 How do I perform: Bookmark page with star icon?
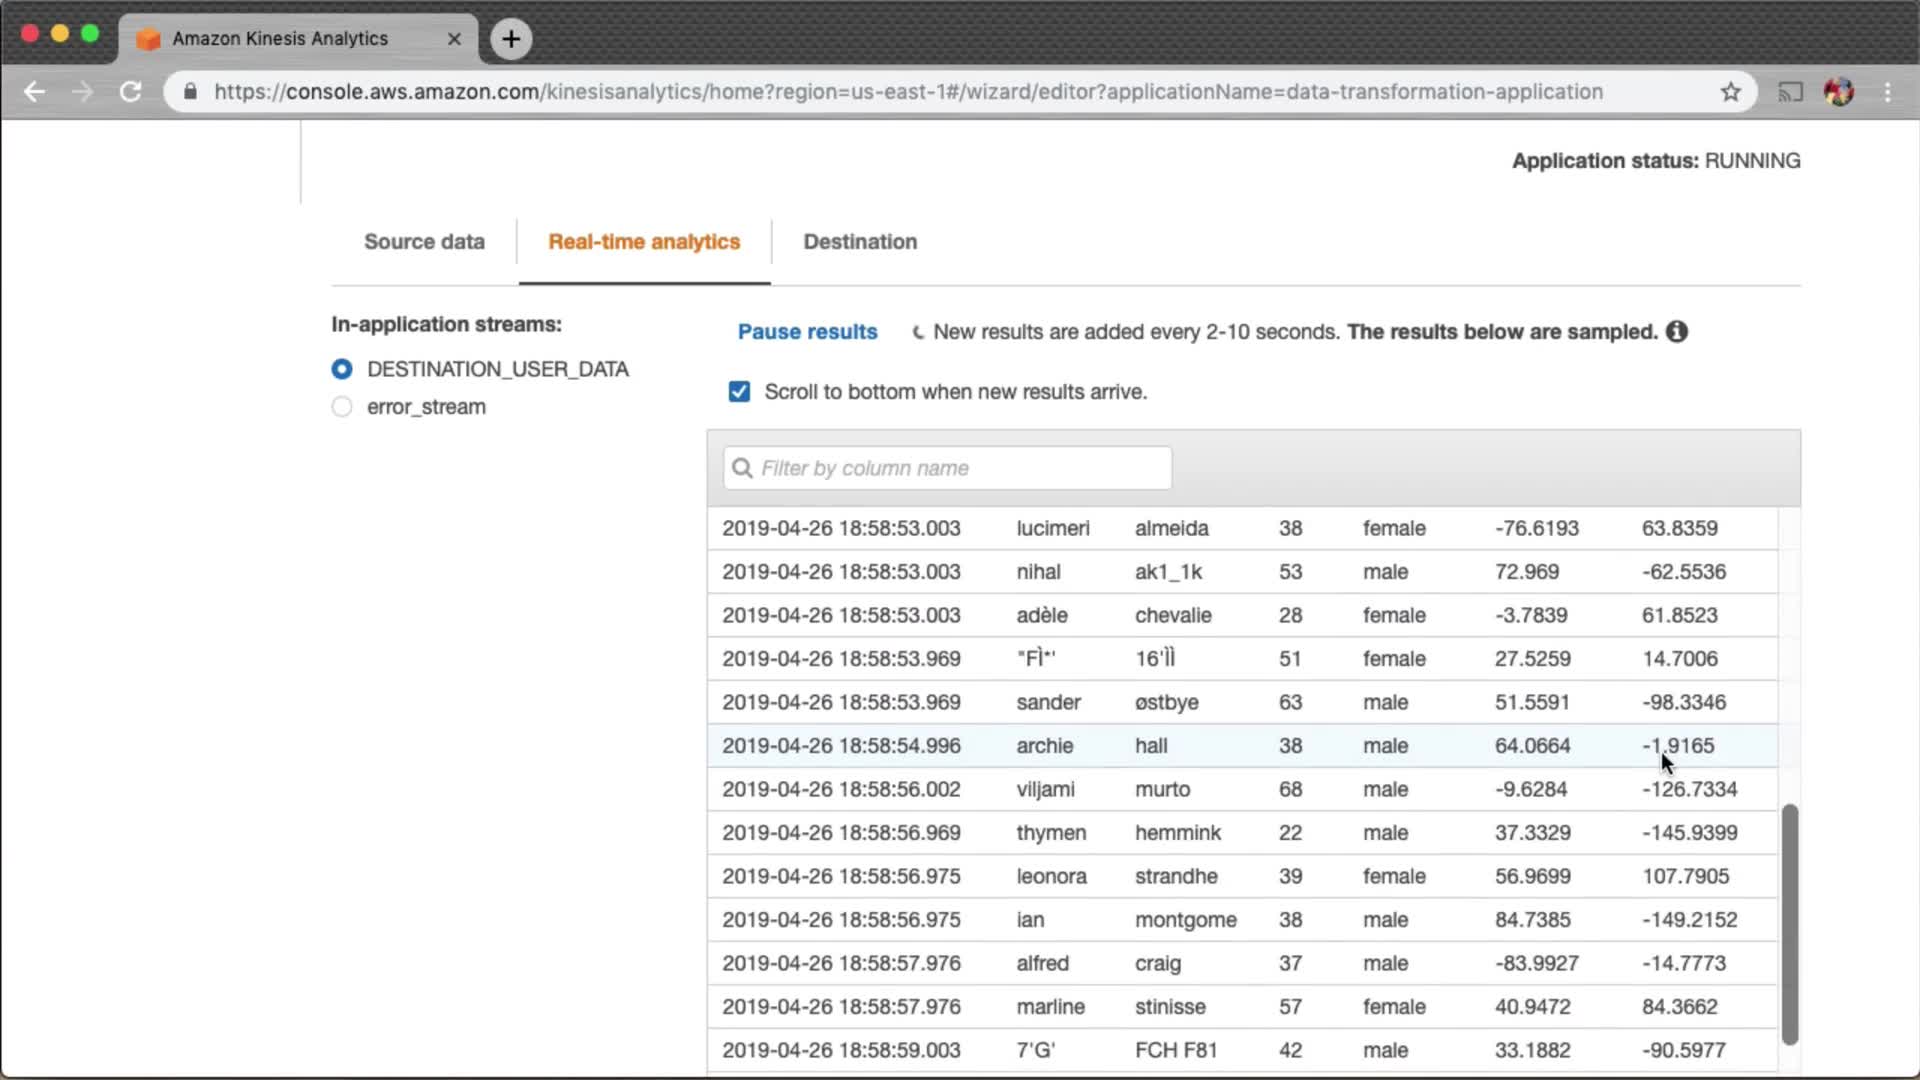(1731, 92)
